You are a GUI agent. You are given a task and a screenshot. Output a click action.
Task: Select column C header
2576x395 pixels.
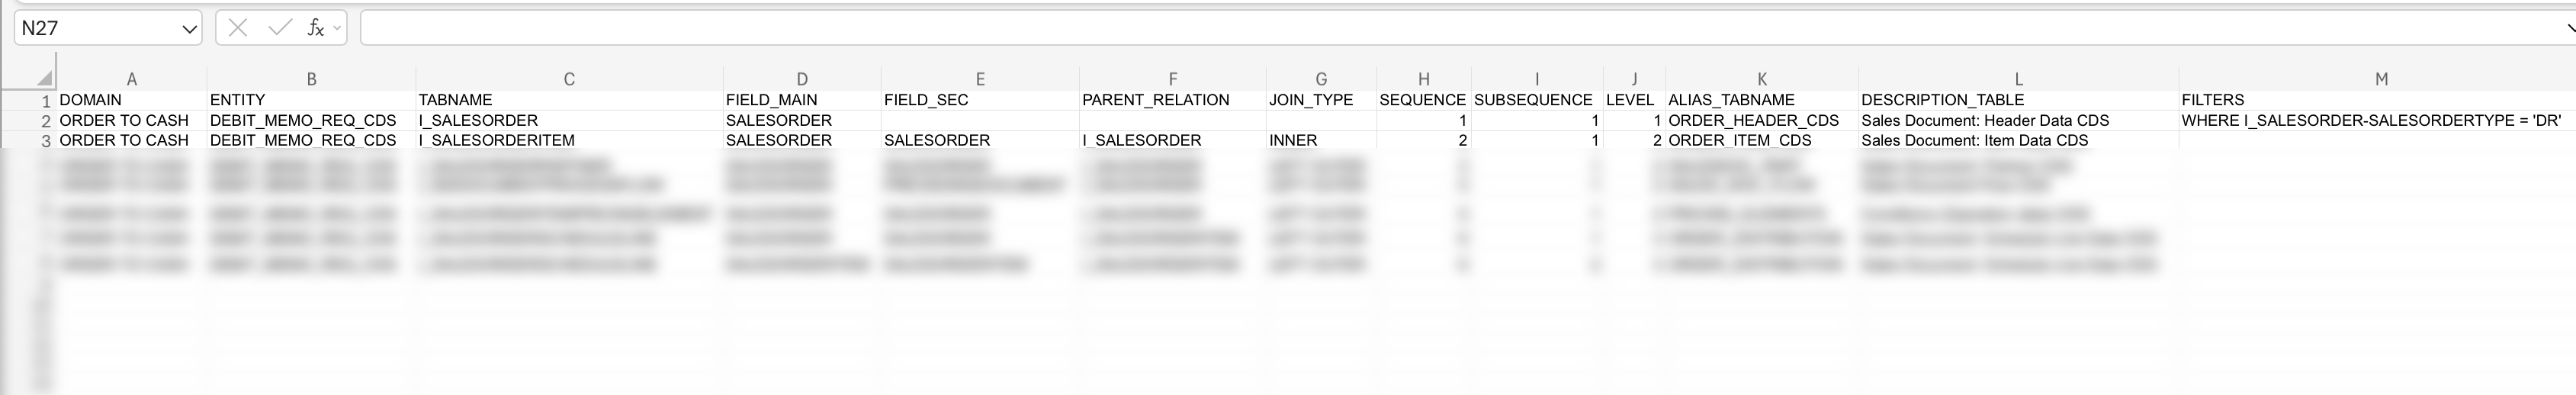pyautogui.click(x=569, y=79)
